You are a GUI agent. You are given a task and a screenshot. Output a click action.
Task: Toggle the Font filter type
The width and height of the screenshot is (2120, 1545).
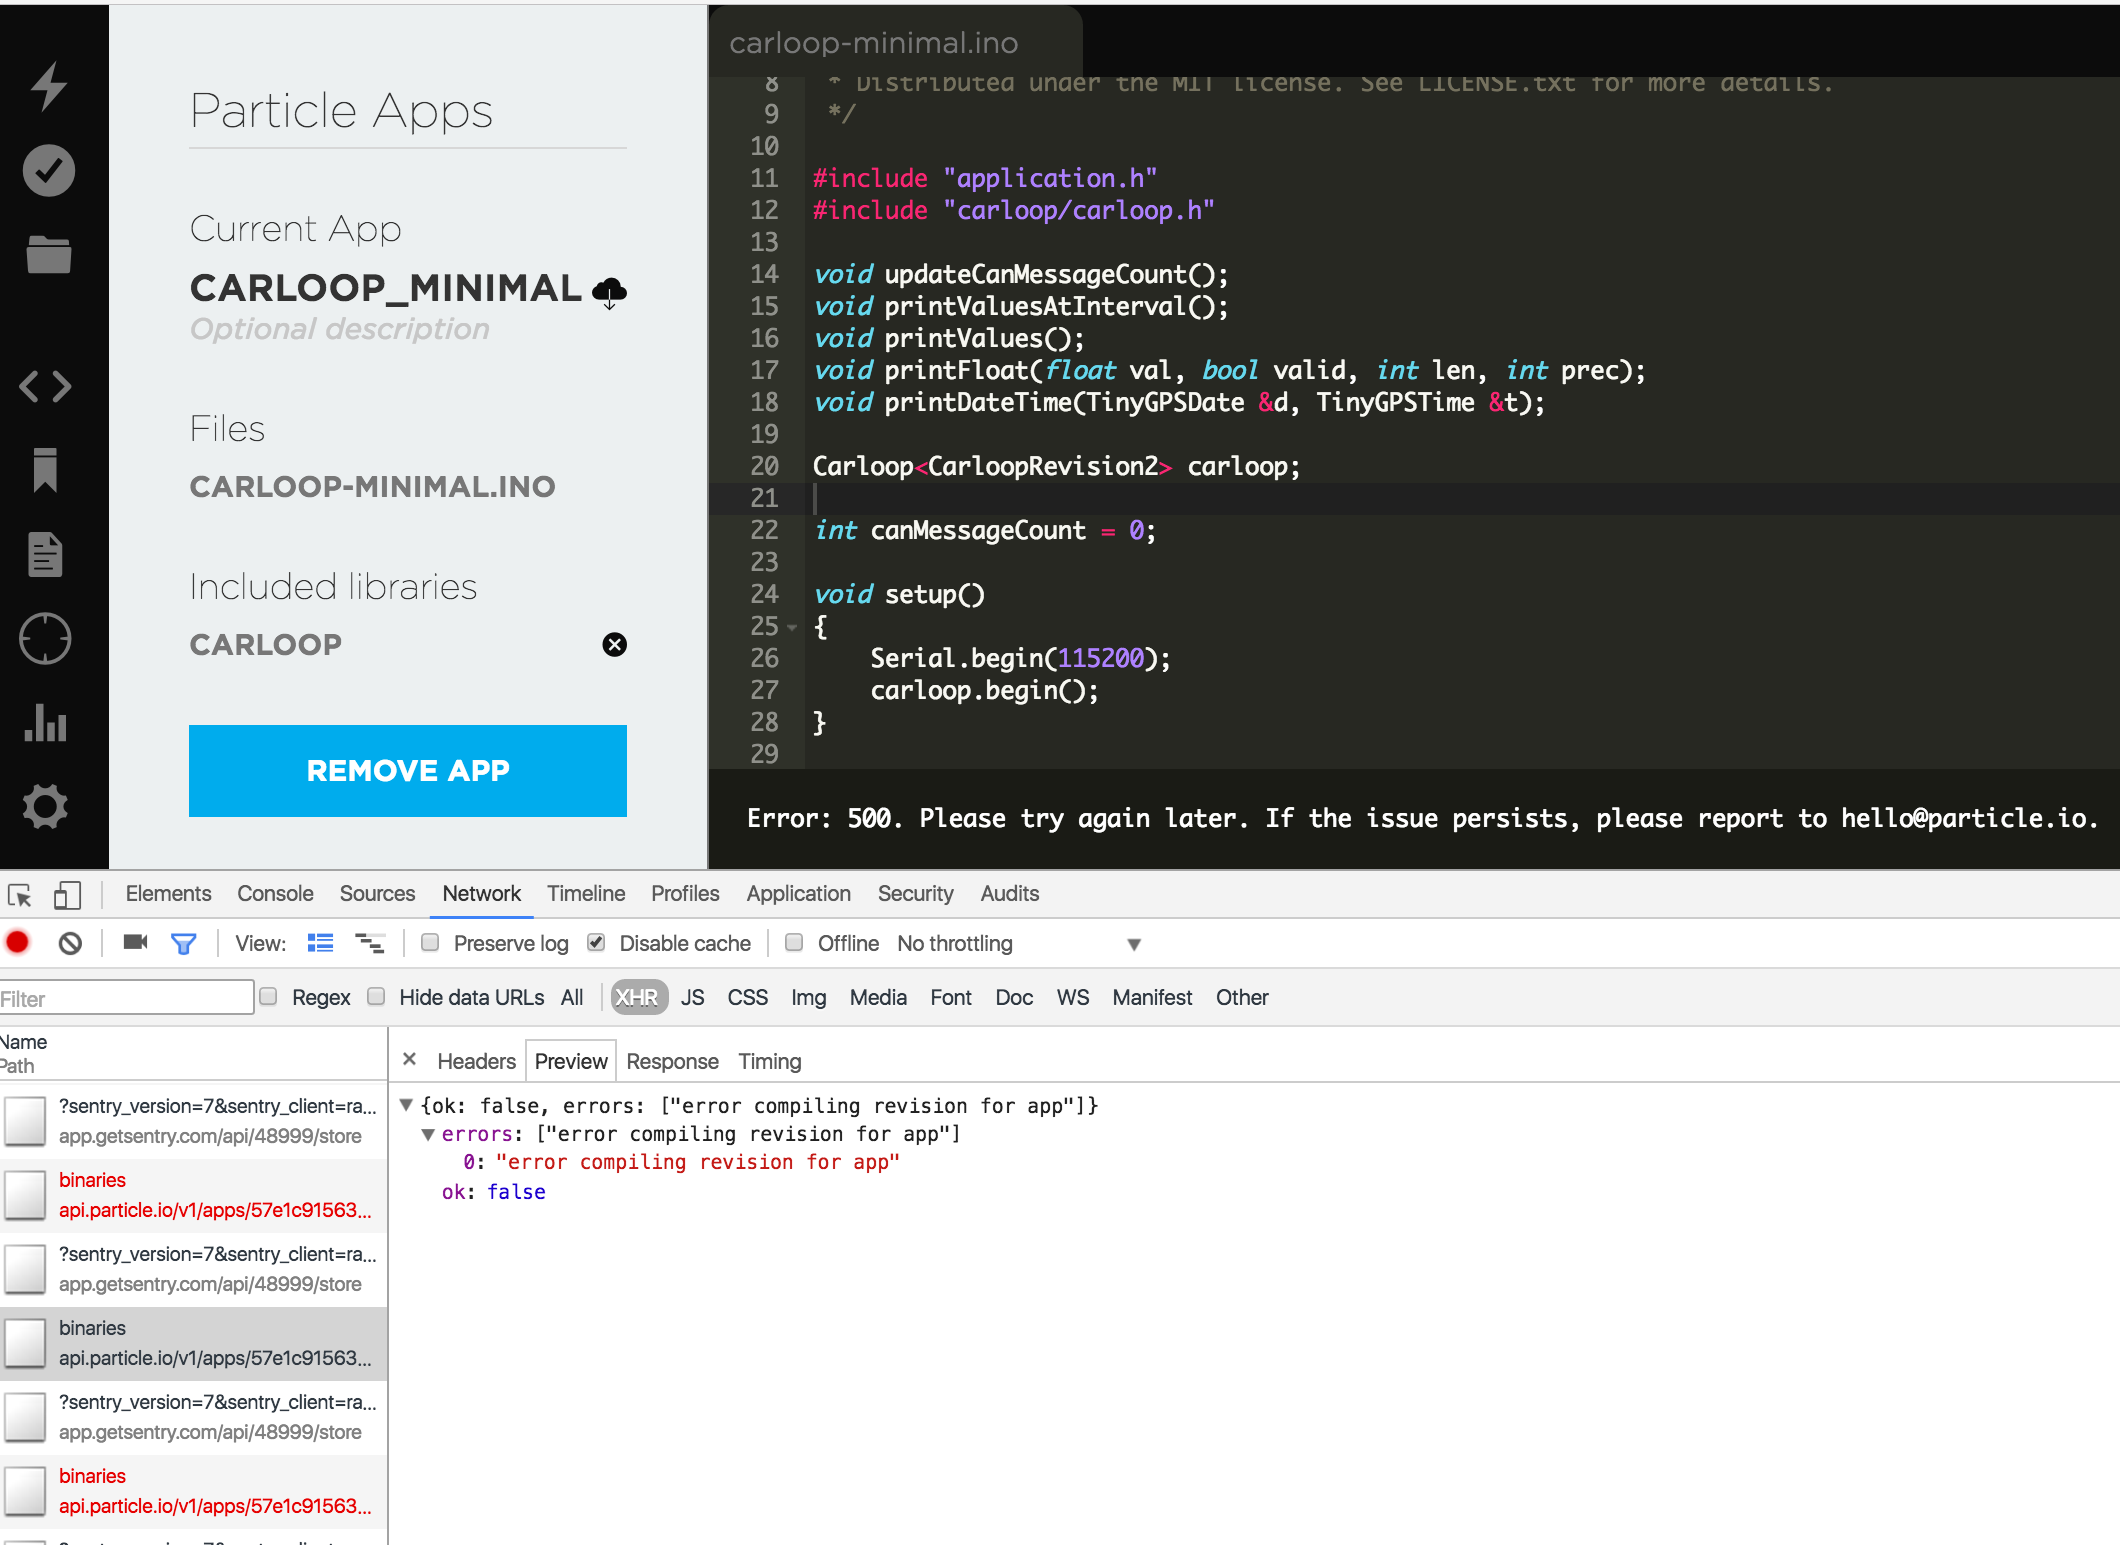tap(951, 997)
